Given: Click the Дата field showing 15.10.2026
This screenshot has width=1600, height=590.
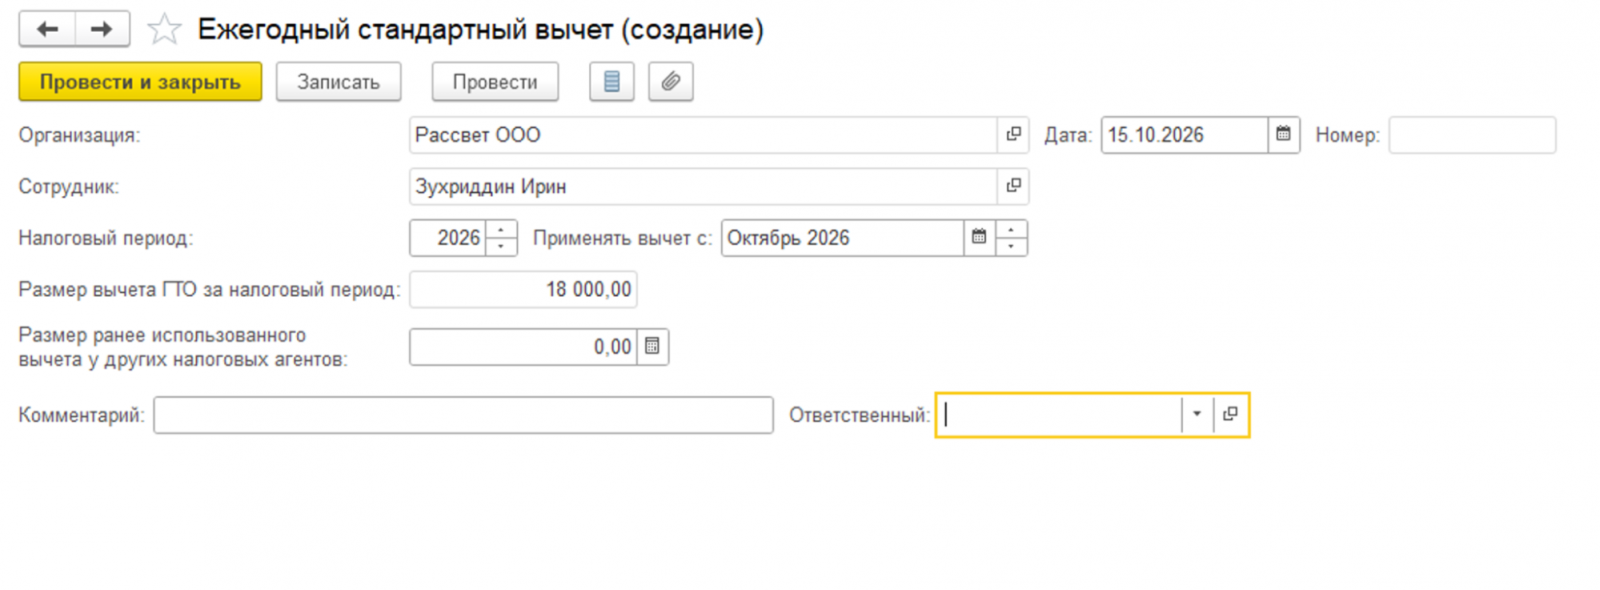Looking at the screenshot, I should pyautogui.click(x=1184, y=135).
